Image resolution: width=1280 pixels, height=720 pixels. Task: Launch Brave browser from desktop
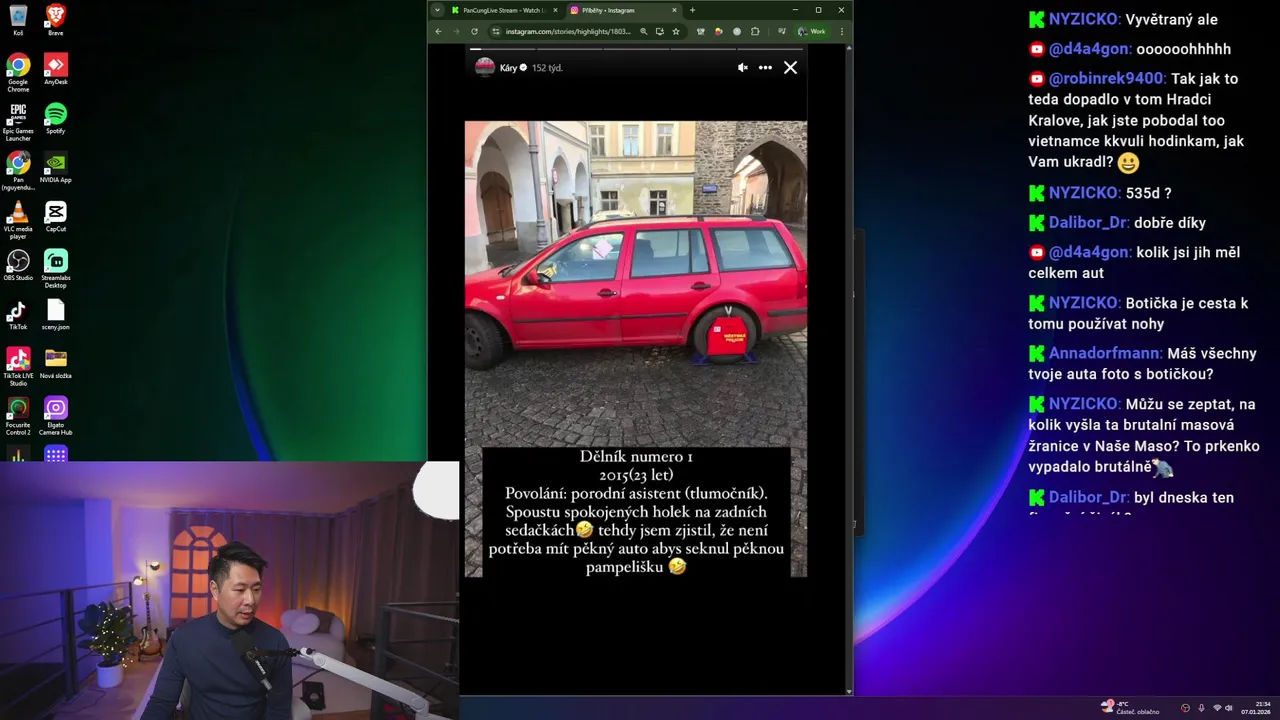coord(56,20)
